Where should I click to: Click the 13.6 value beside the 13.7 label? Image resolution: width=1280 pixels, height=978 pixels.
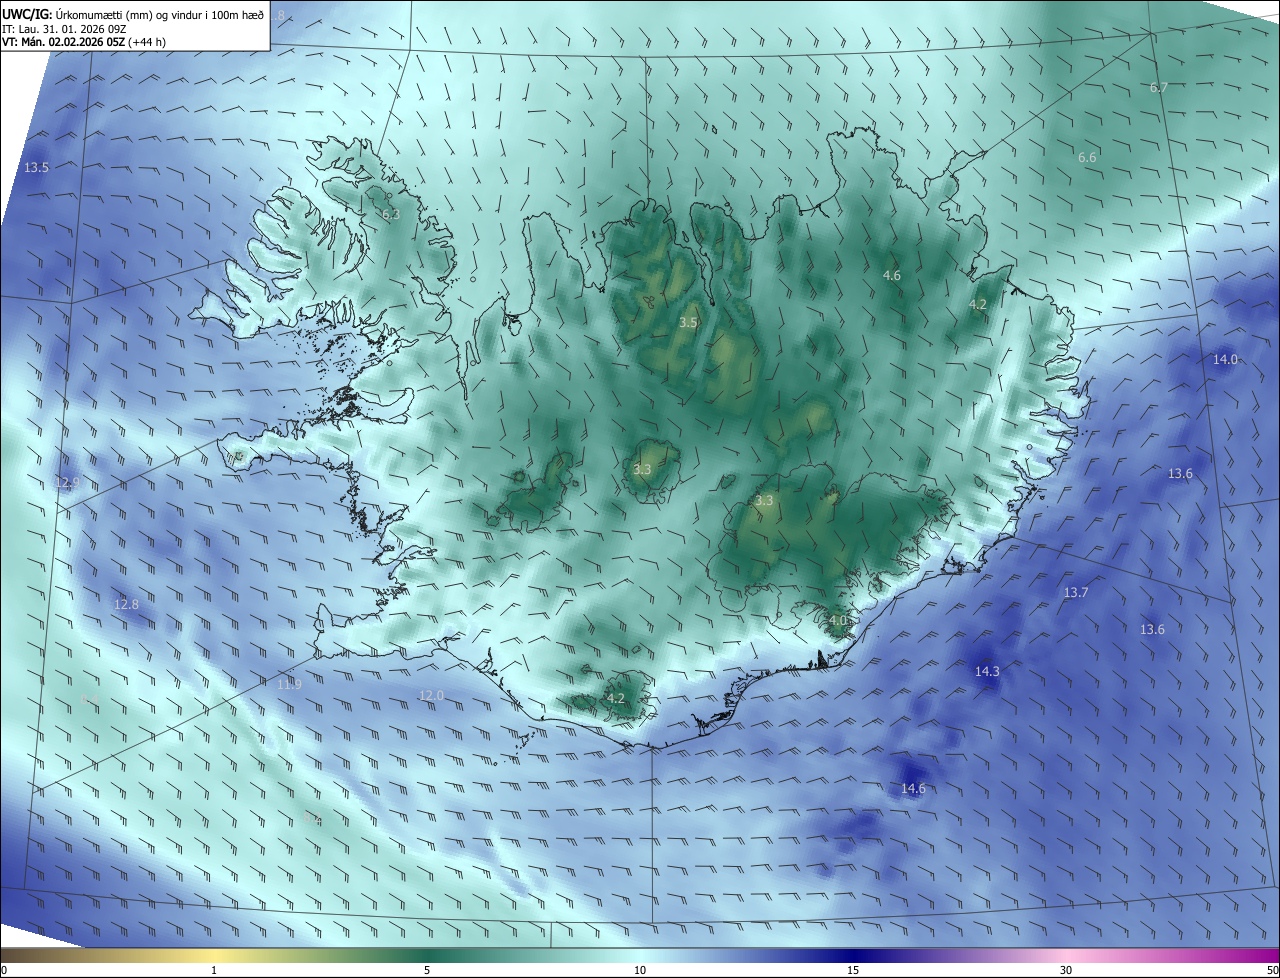tap(1152, 630)
